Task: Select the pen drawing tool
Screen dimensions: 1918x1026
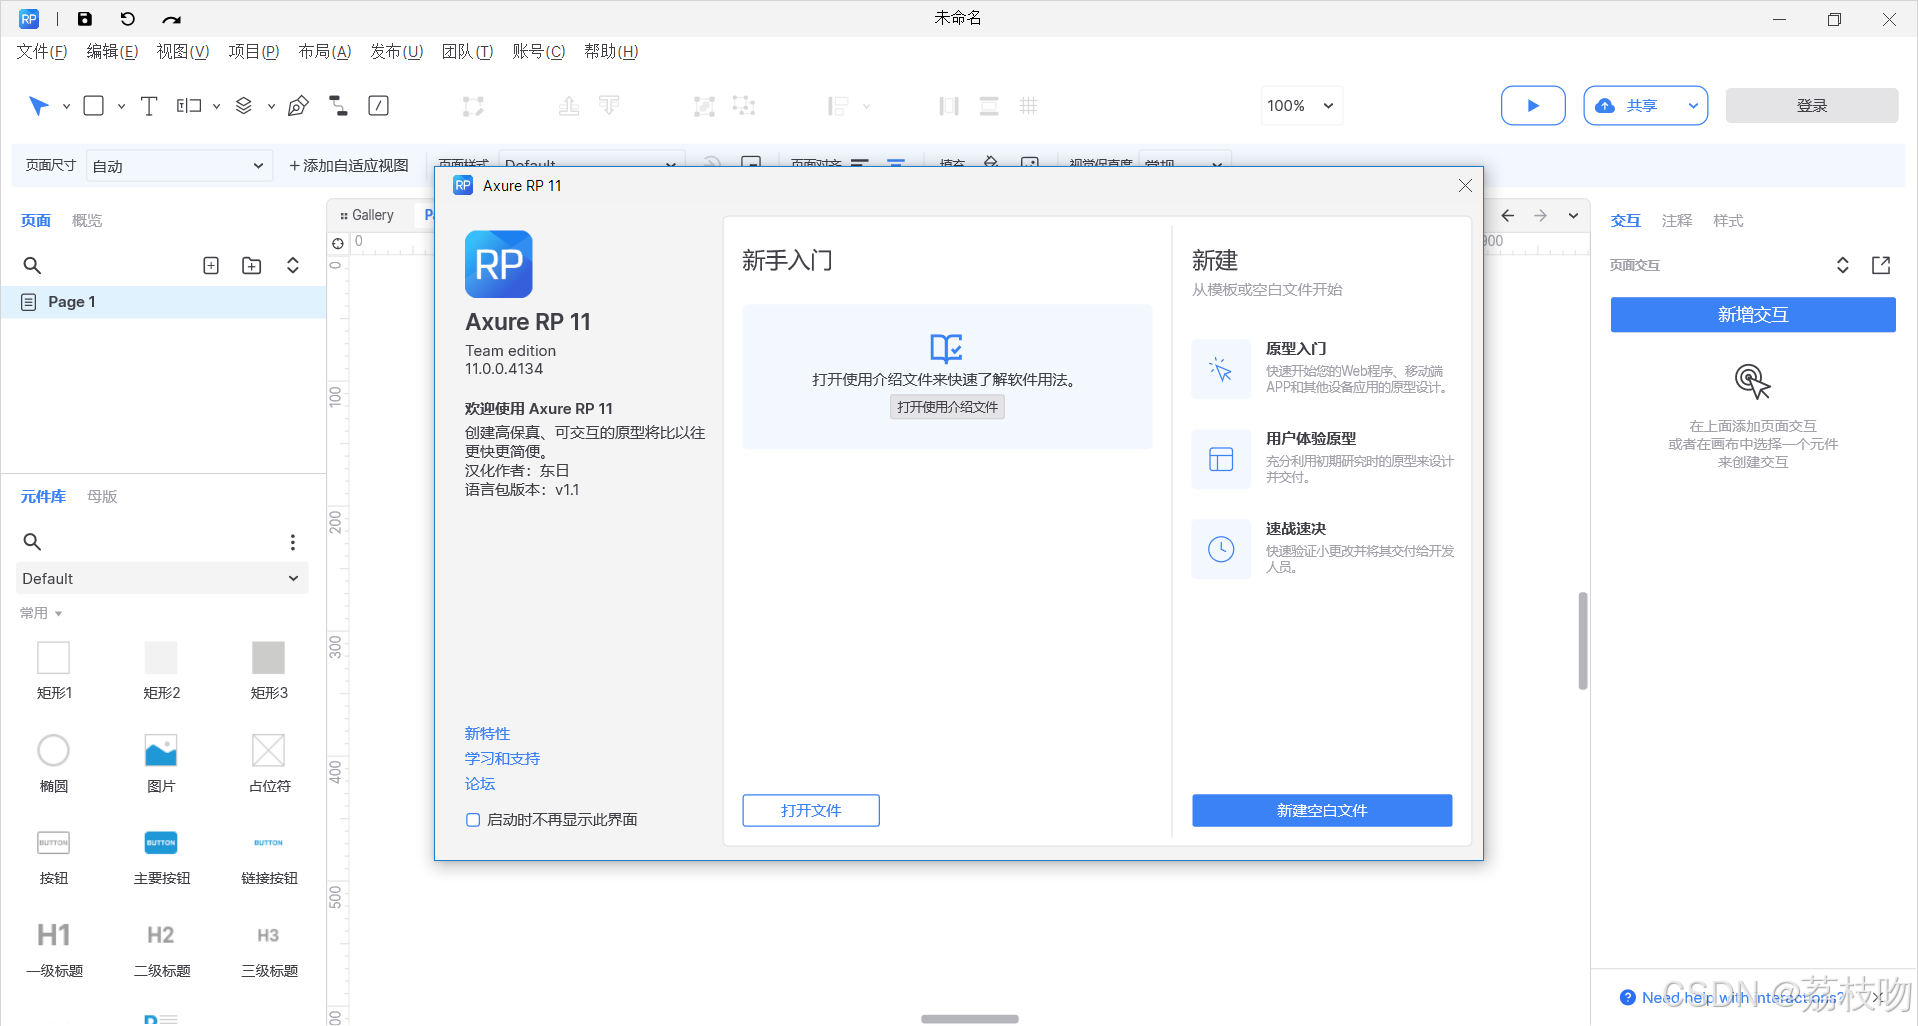Action: point(298,105)
